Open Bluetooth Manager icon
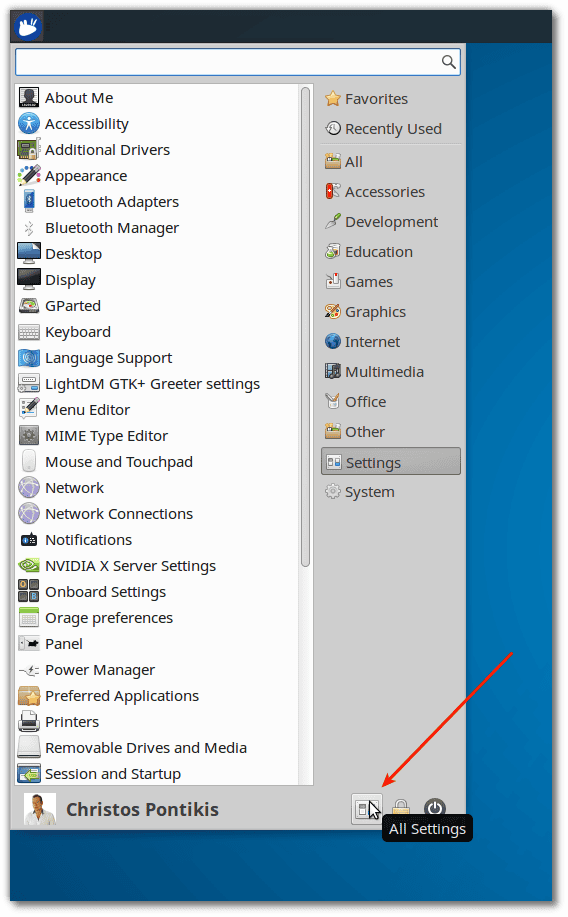 click(x=29, y=228)
